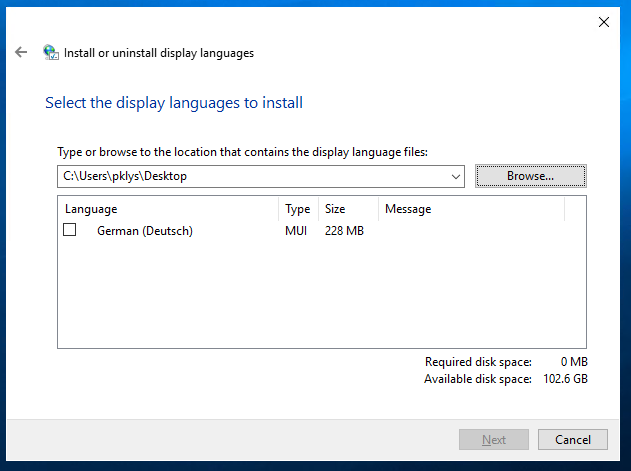Click the 'Select the display languages to install' heading
The width and height of the screenshot is (631, 471).
(174, 102)
